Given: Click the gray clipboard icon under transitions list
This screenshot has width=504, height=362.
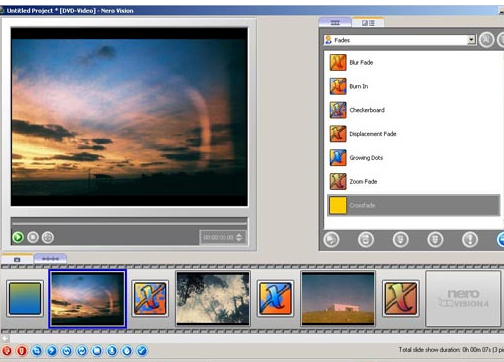Looking at the screenshot, I should [366, 239].
